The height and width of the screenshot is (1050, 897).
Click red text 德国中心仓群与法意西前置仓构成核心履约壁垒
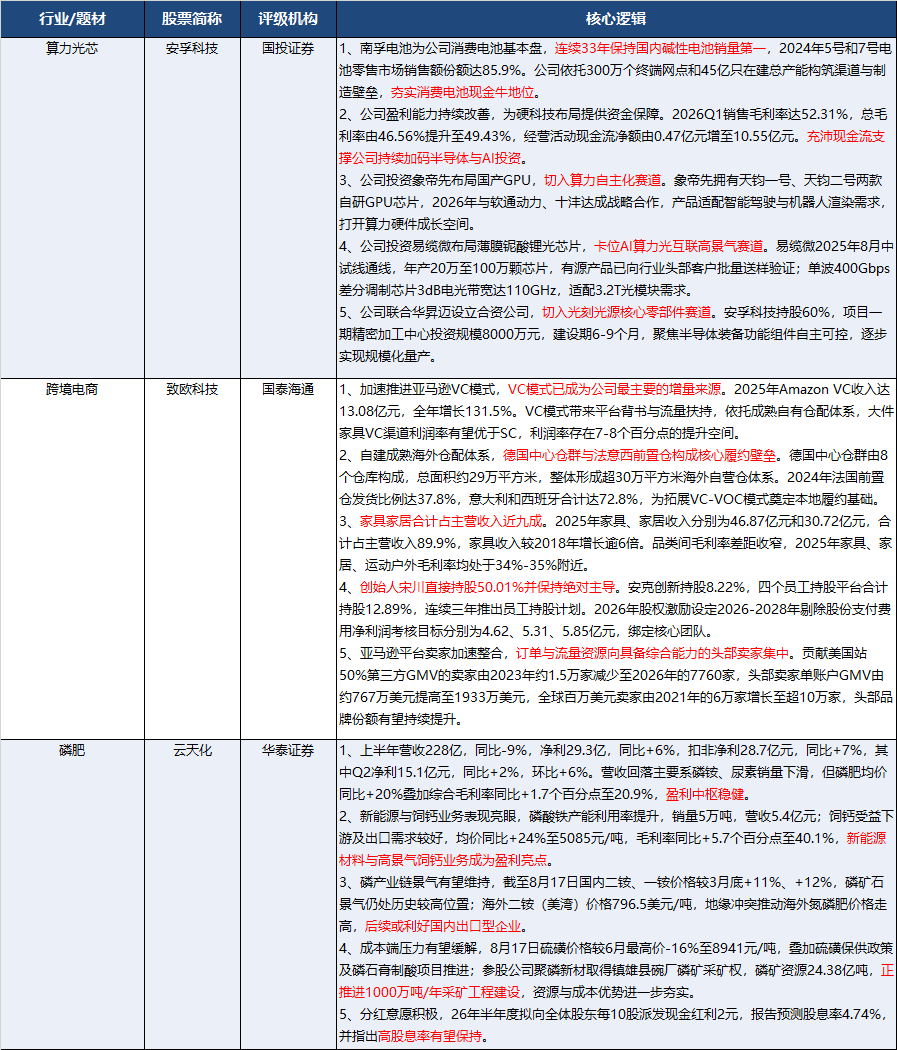tap(640, 455)
